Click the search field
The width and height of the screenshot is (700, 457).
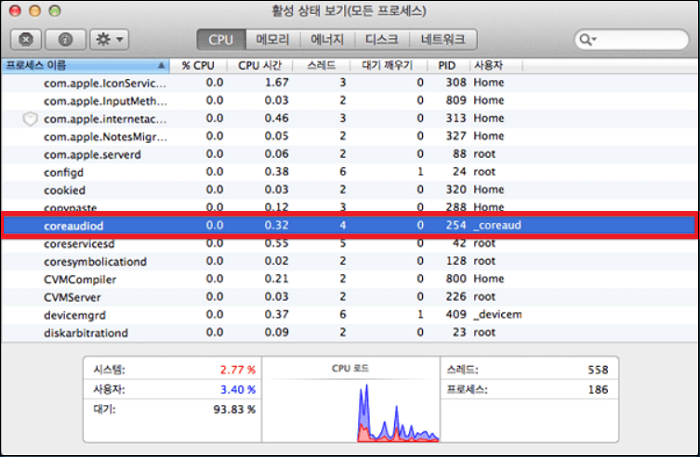tap(631, 40)
